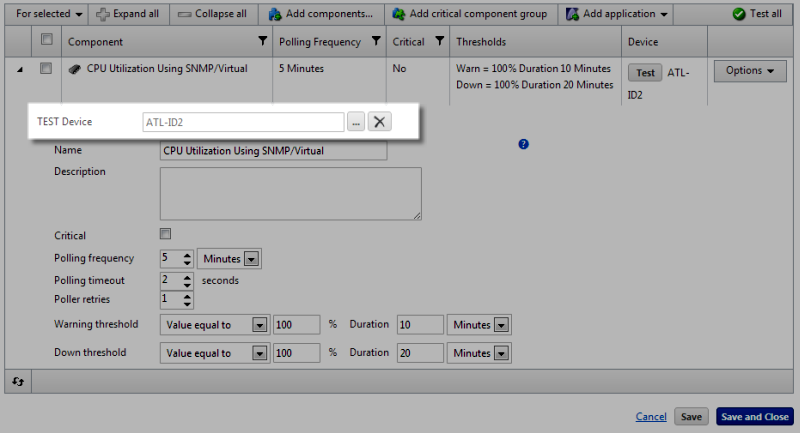
Task: Click the 'Down = 100% Duration 20 Minutes' text
Action: tap(535, 85)
